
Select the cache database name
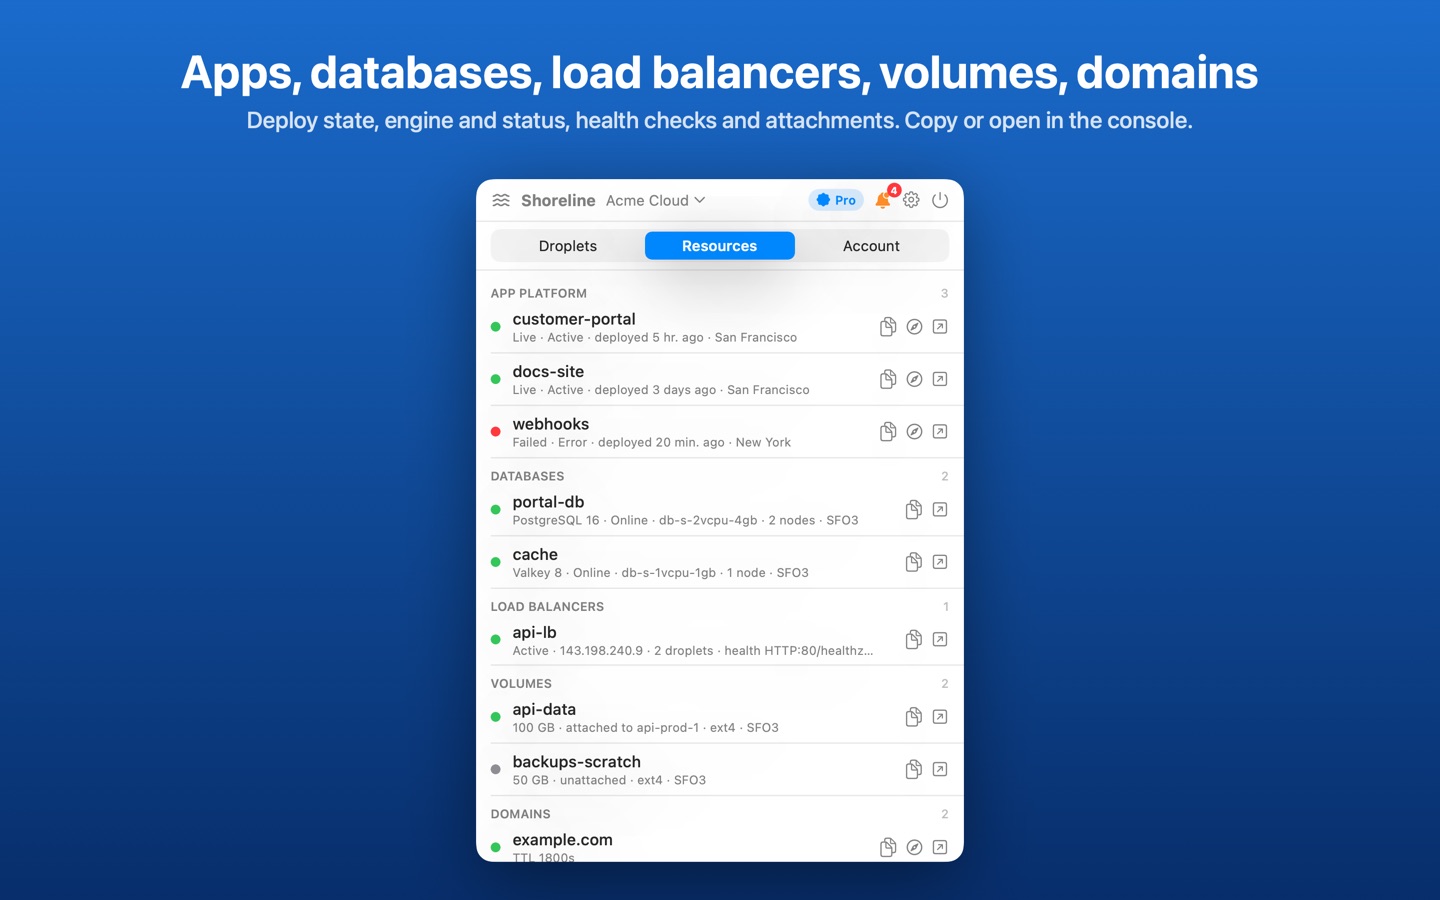[535, 554]
